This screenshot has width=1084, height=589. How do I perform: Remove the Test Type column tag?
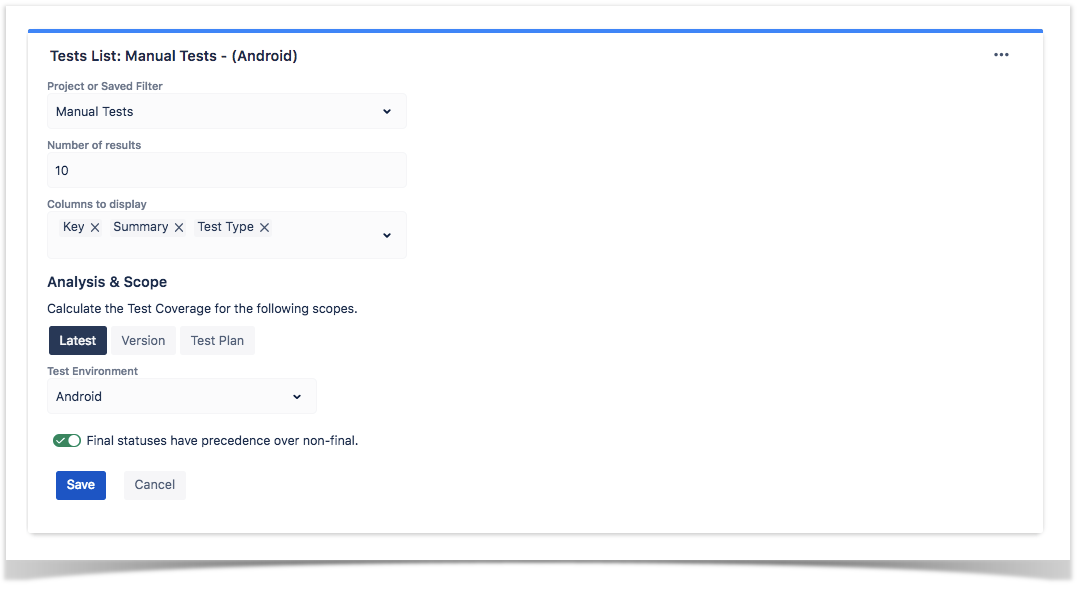click(x=264, y=227)
